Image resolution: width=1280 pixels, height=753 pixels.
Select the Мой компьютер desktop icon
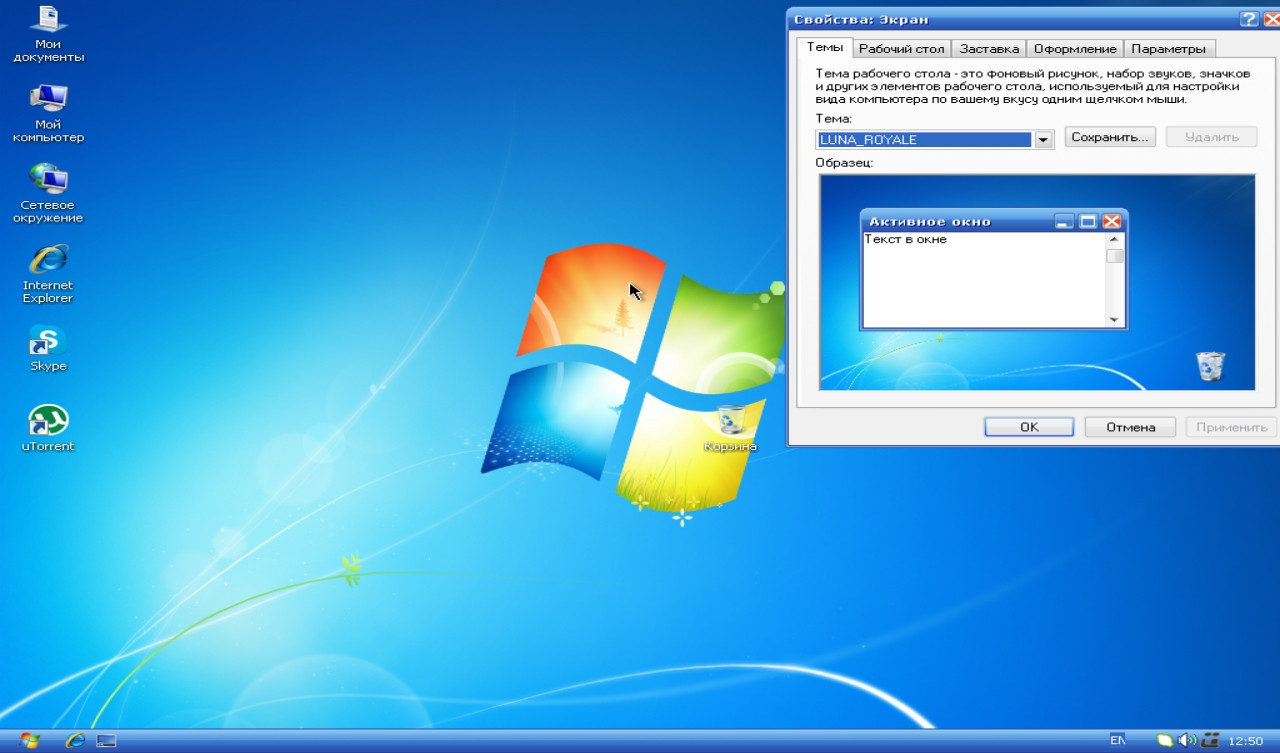48,100
